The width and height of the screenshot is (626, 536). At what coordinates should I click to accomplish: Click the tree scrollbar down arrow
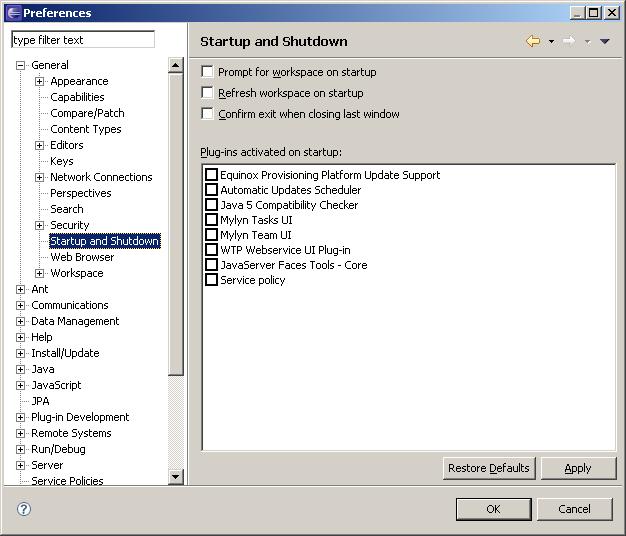click(176, 476)
